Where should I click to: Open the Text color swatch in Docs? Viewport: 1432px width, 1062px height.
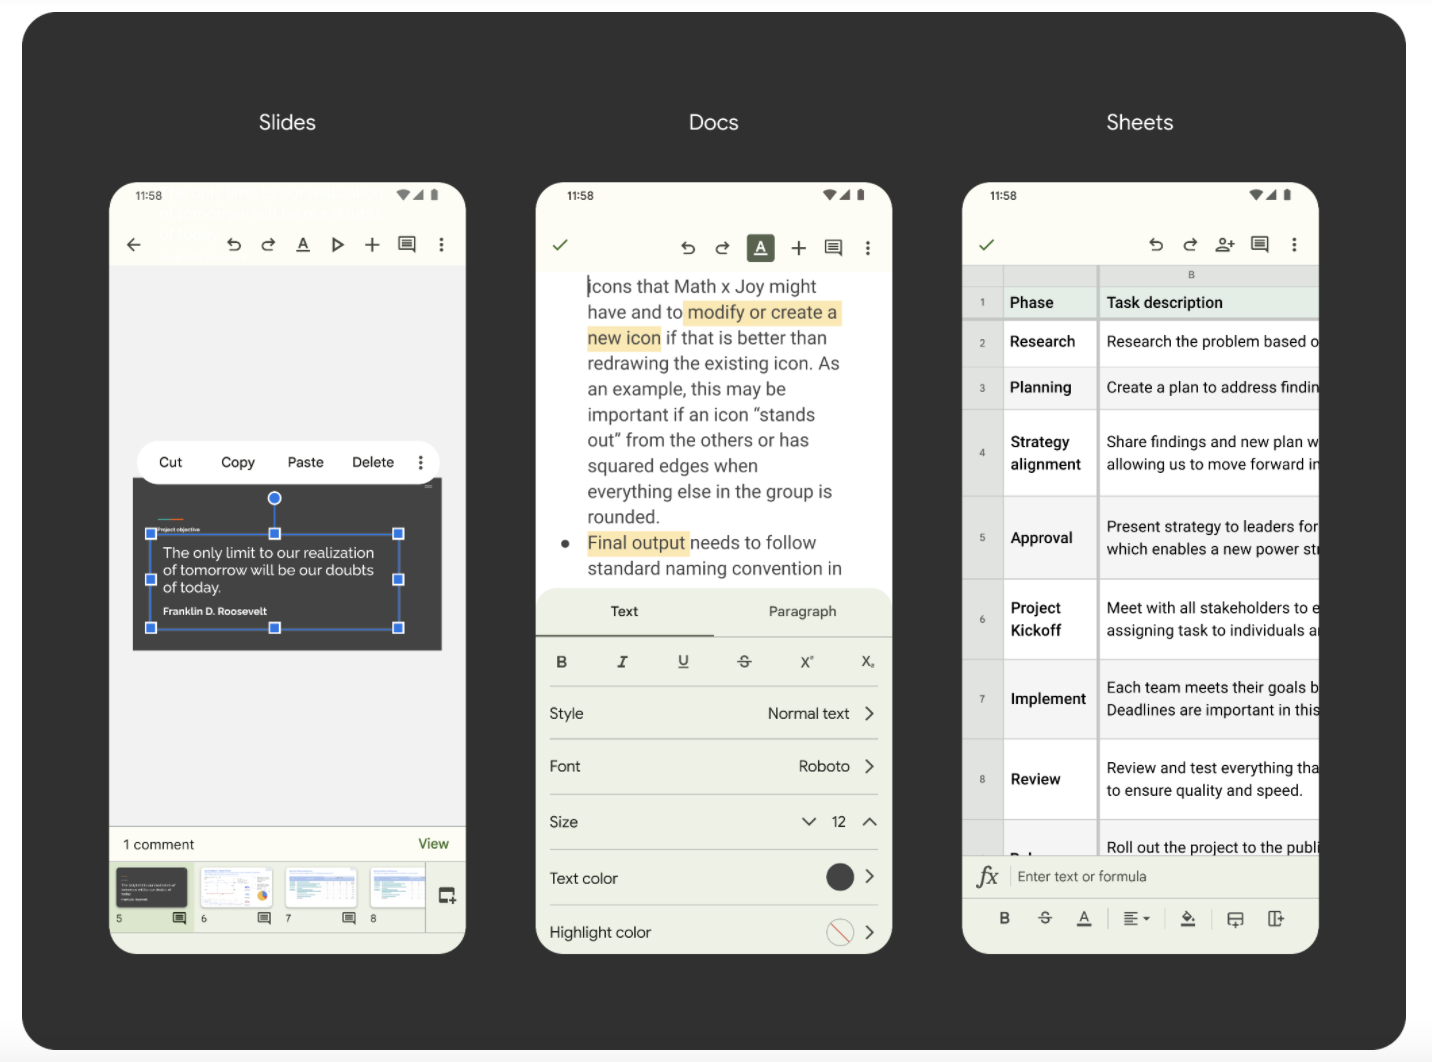click(840, 877)
